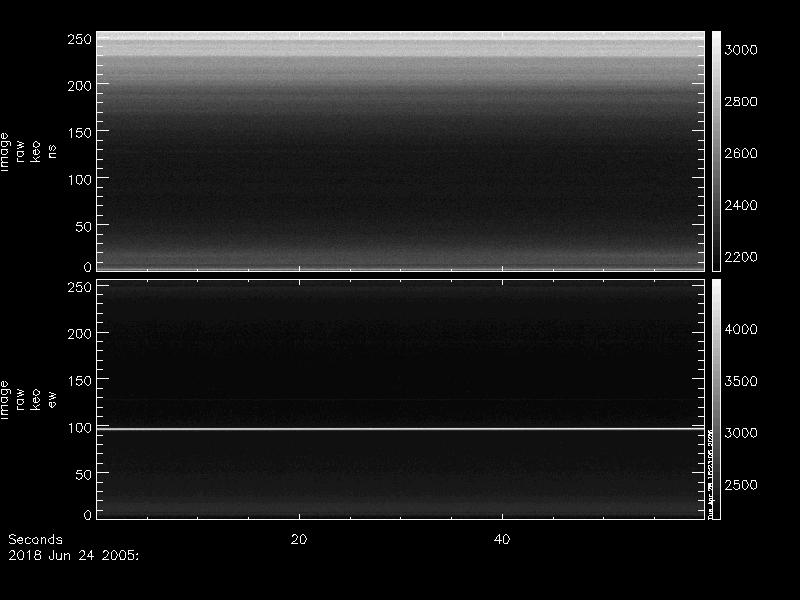Image resolution: width=800 pixels, height=600 pixels.
Task: Click '50' y-tick of the ew plot
Action: coord(84,474)
